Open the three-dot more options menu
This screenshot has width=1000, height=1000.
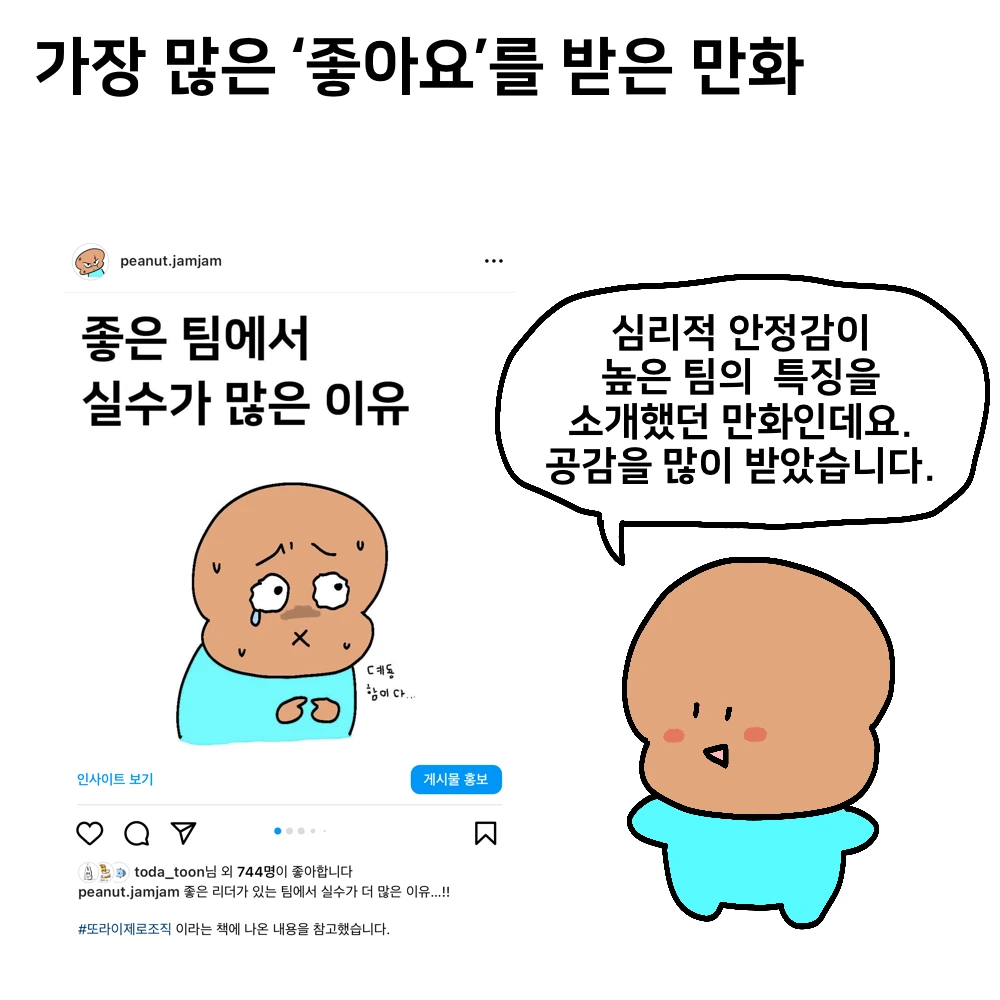494,261
